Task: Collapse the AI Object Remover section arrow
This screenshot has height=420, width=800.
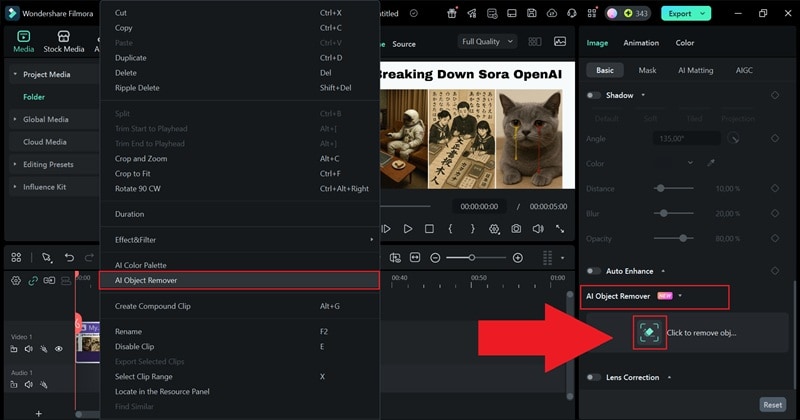Action: click(680, 295)
